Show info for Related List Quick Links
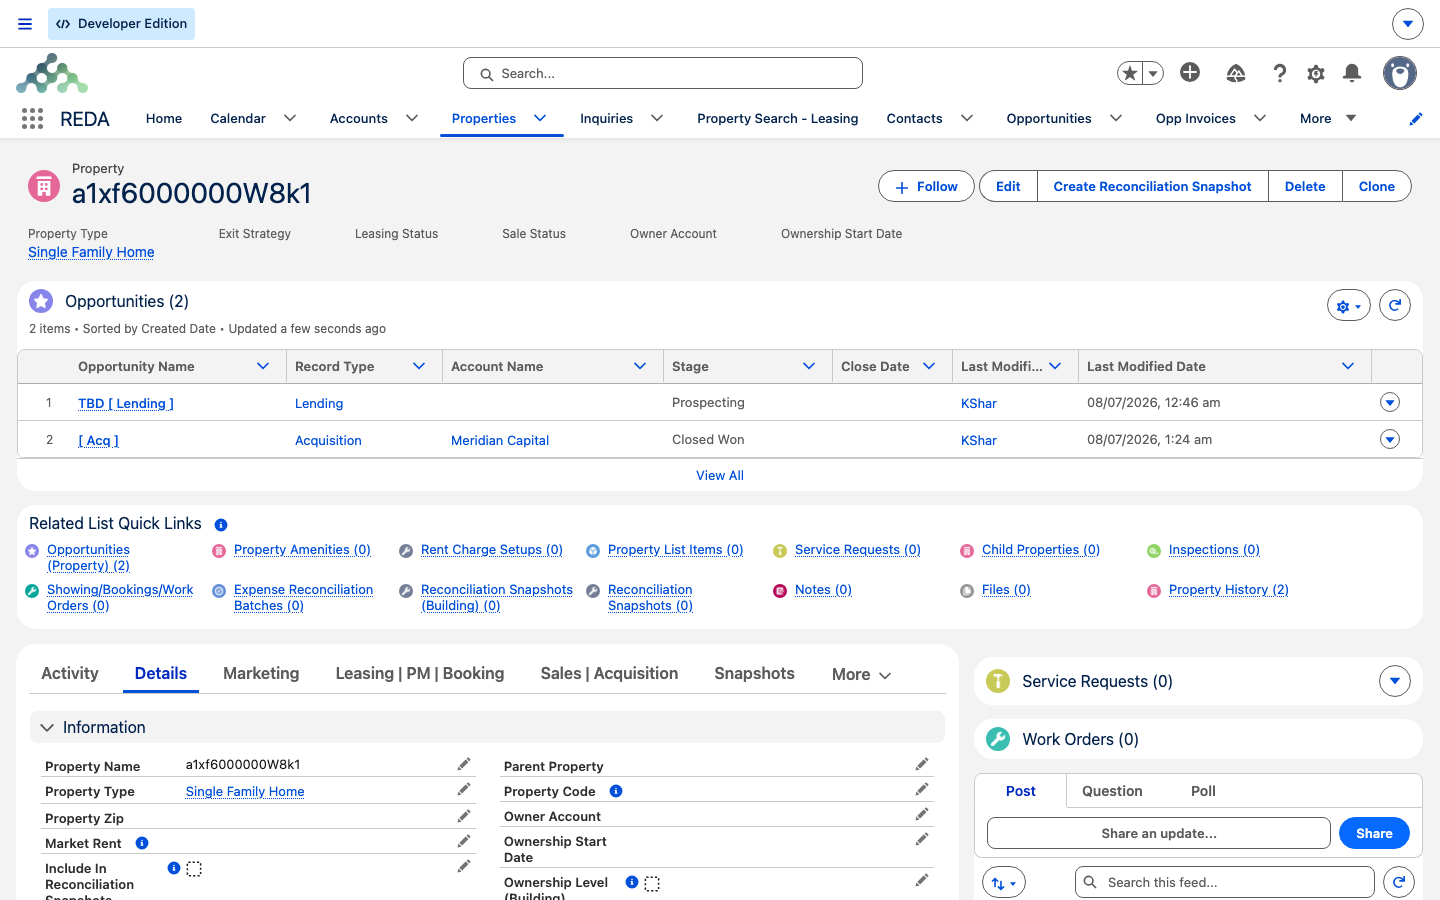Image resolution: width=1440 pixels, height=900 pixels. [221, 525]
